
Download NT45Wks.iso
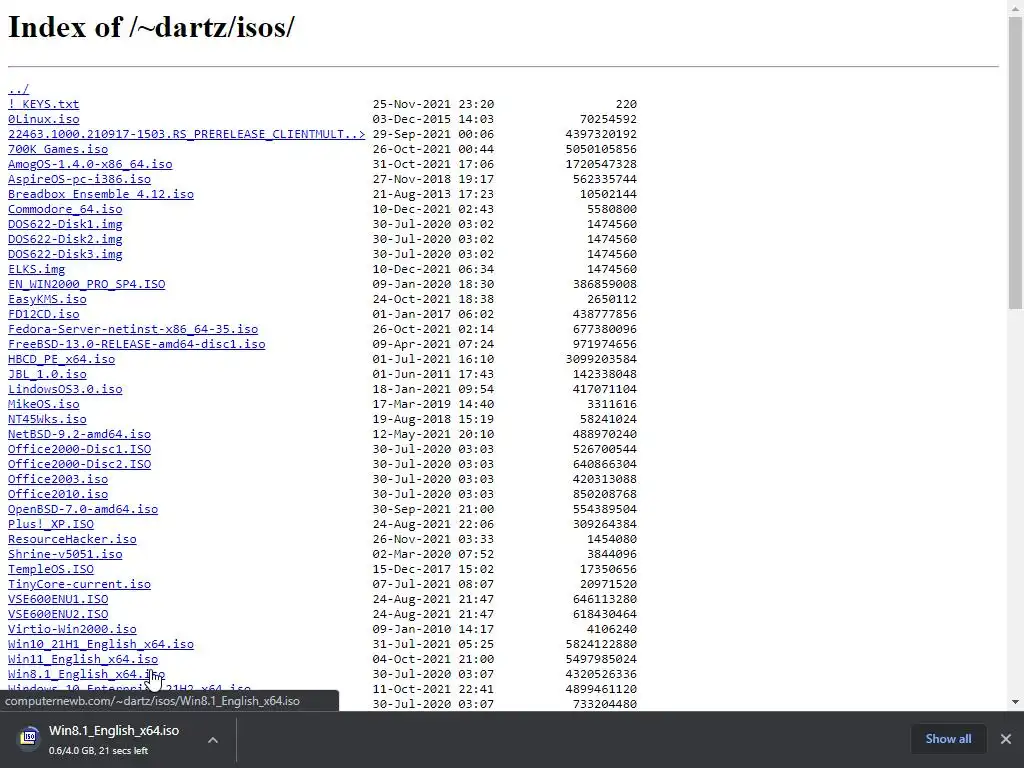point(47,419)
